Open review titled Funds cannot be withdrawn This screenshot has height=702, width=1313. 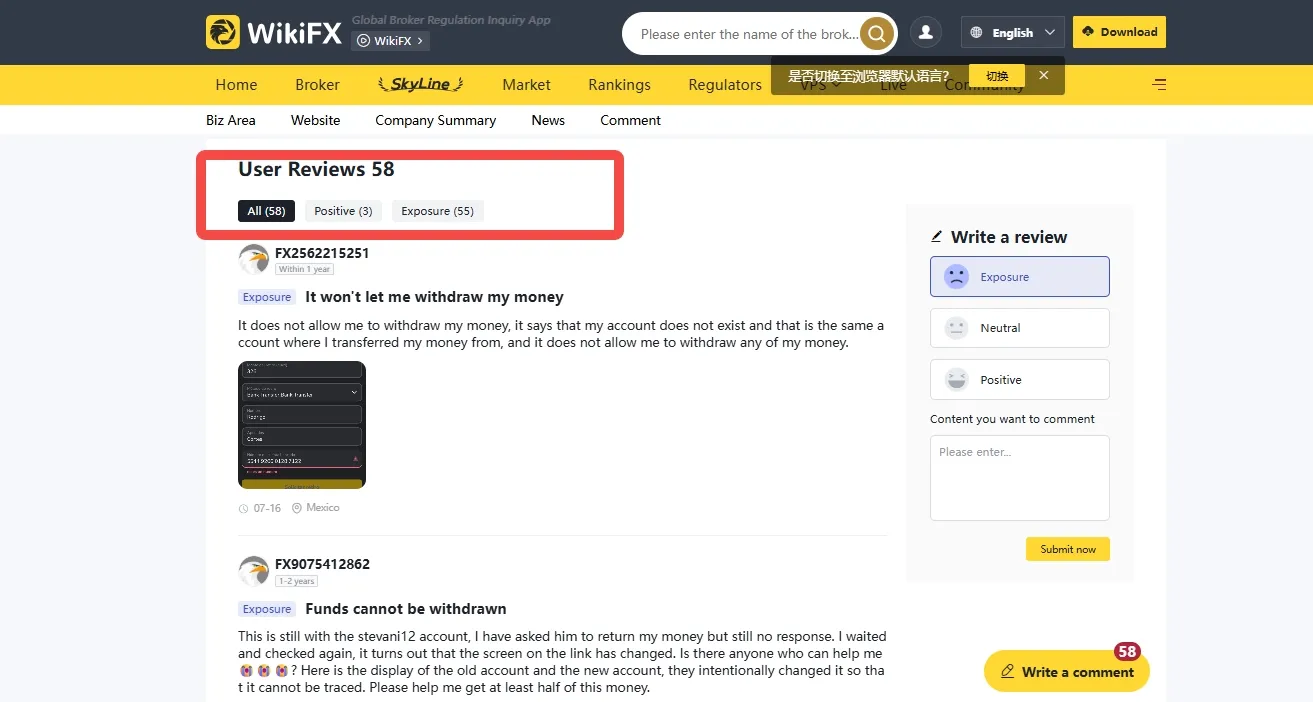(x=405, y=609)
